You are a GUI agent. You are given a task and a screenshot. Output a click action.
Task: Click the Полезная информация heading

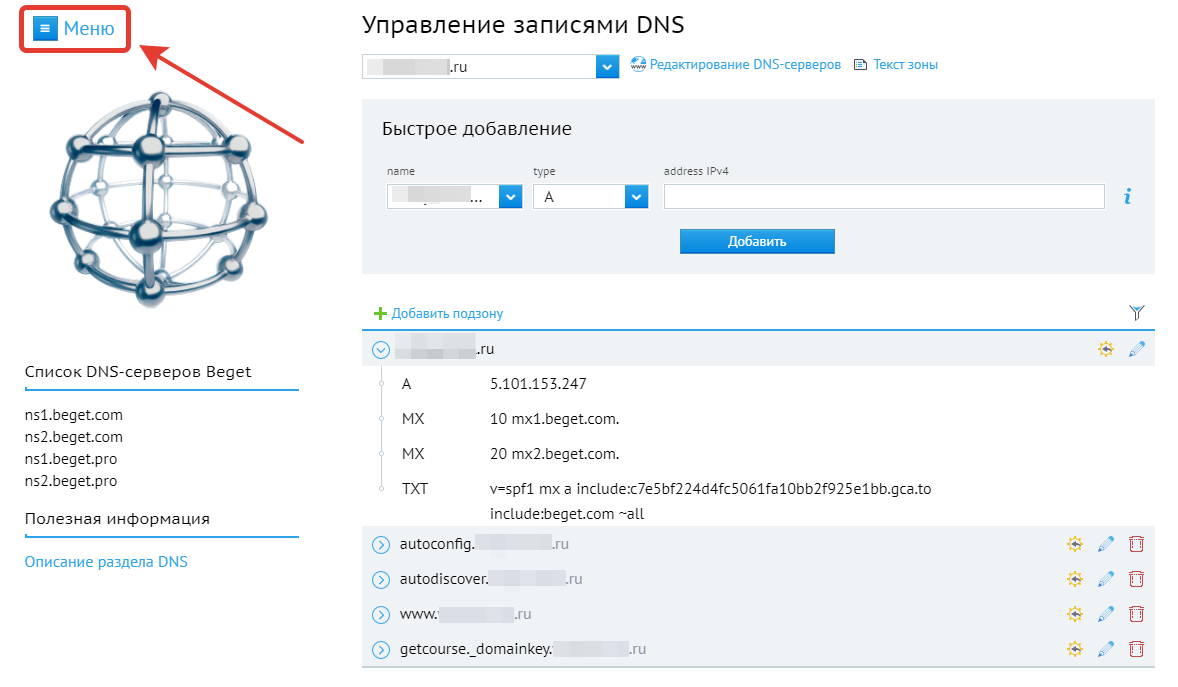[x=117, y=519]
